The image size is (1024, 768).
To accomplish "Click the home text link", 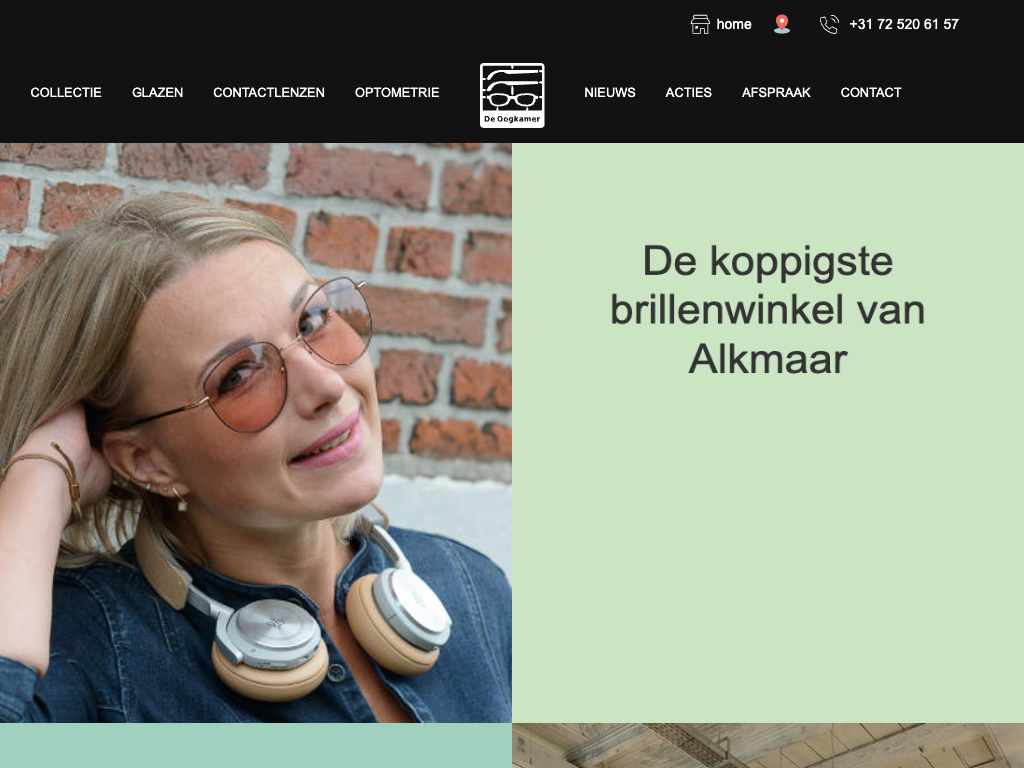I will (x=733, y=24).
